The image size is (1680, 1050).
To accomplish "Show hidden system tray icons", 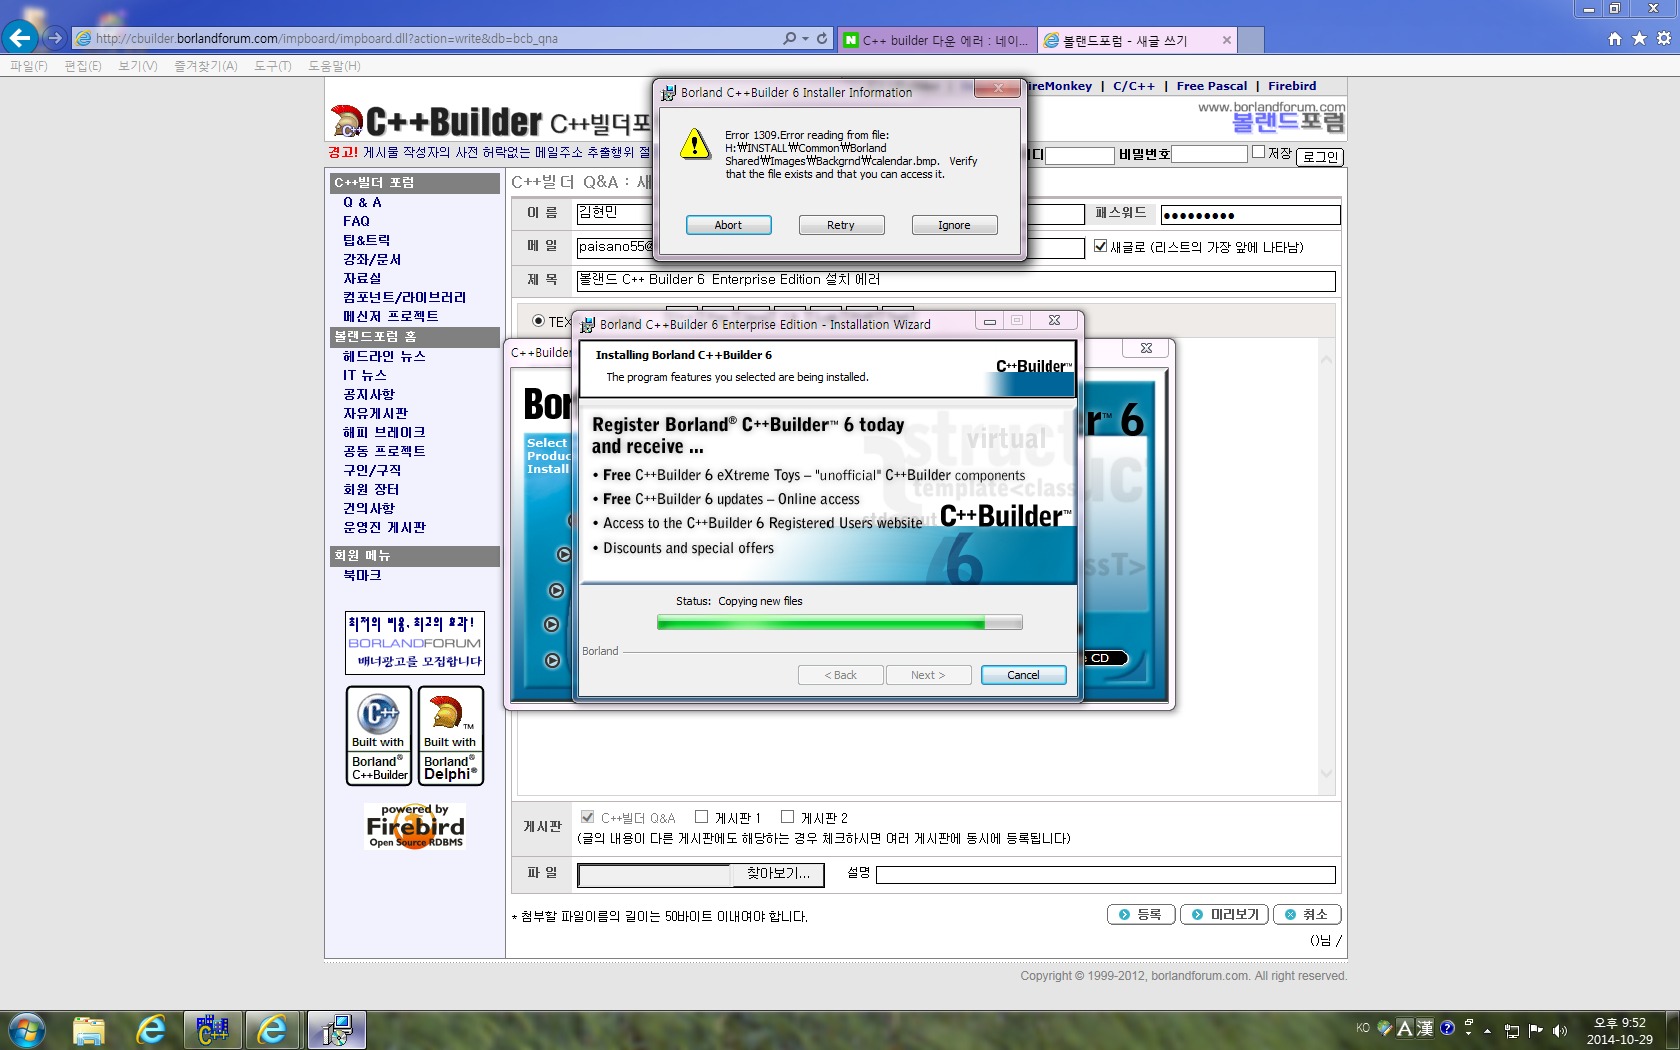I will coord(1487,1030).
